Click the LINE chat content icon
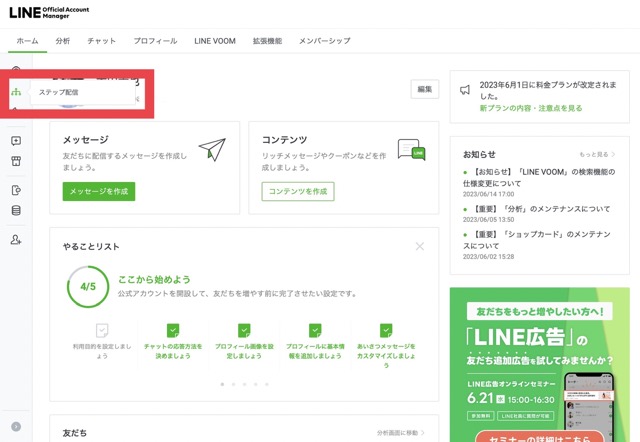The image size is (640, 442). tap(411, 150)
